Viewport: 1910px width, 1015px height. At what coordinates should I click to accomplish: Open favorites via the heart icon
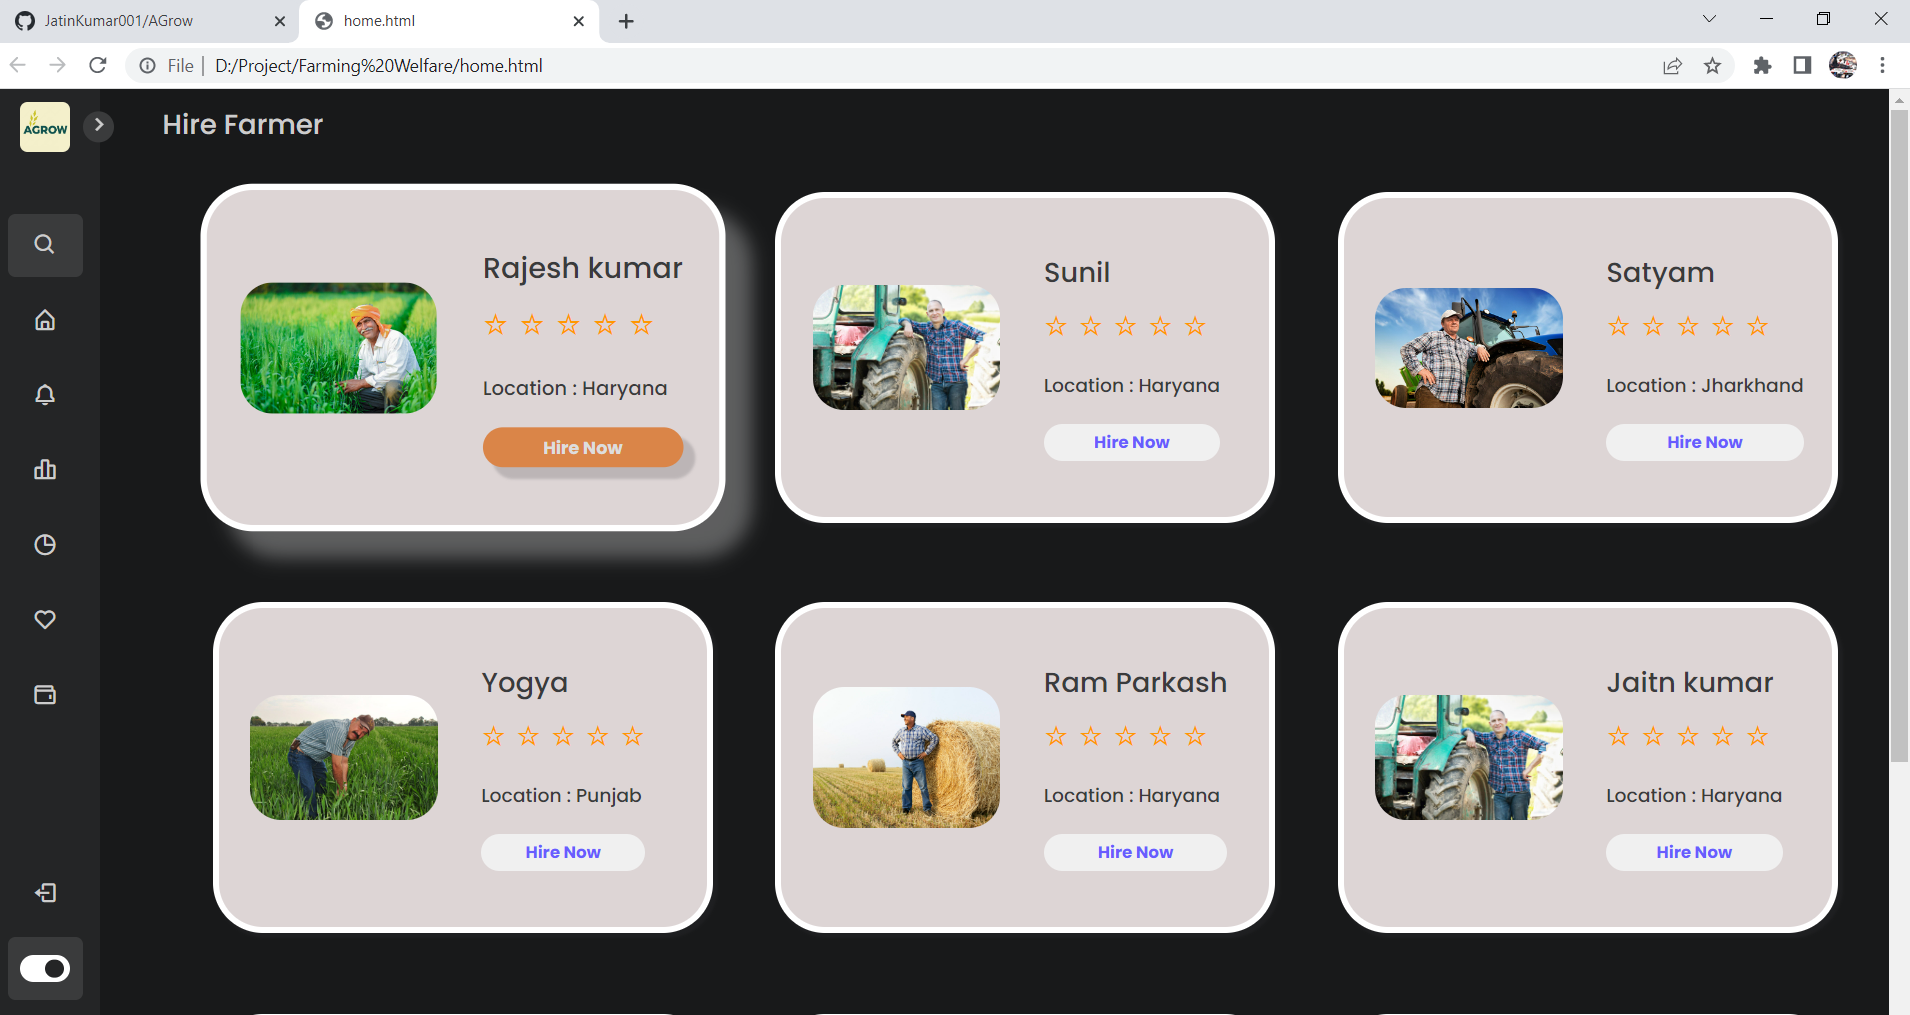coord(45,619)
